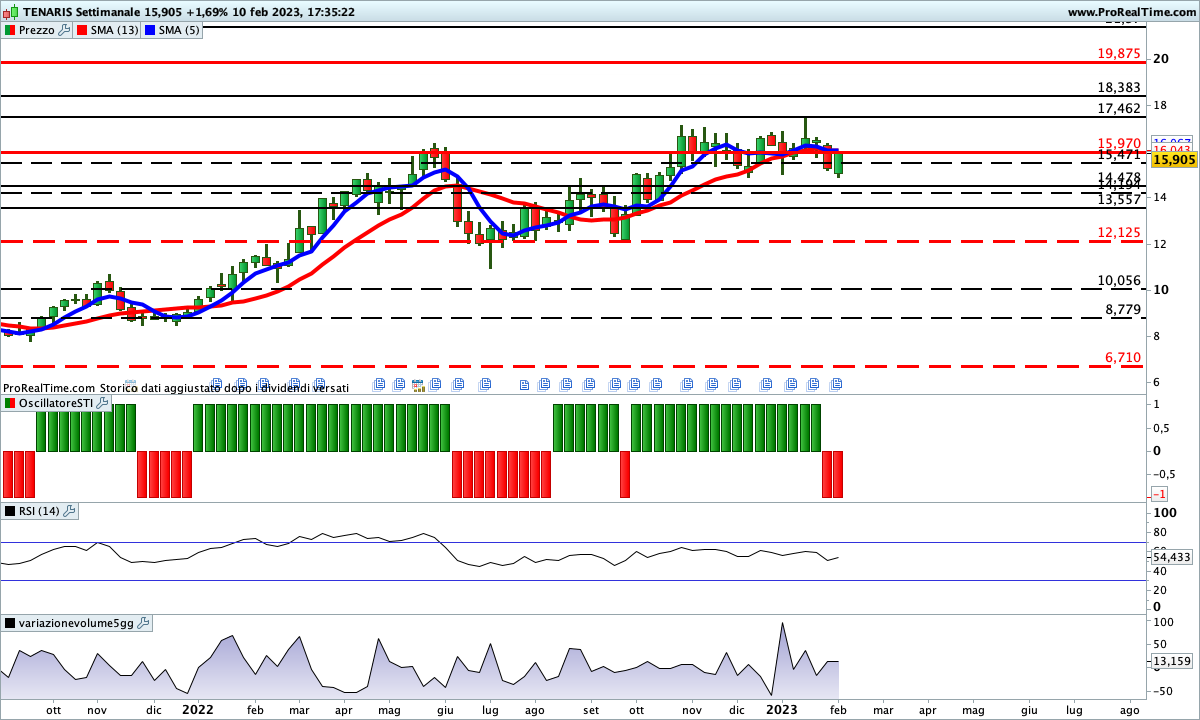Select the OscillatoreSTI panel label
The height and width of the screenshot is (720, 1200).
pyautogui.click(x=56, y=402)
